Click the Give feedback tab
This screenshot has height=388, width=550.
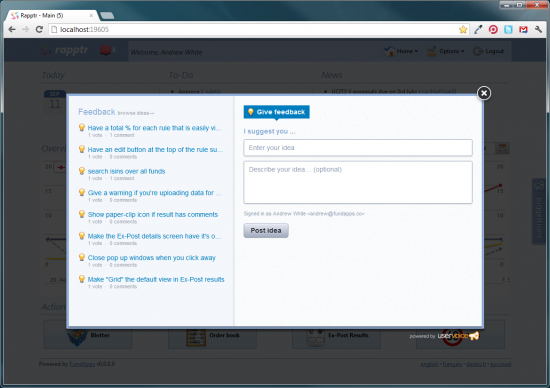point(276,112)
